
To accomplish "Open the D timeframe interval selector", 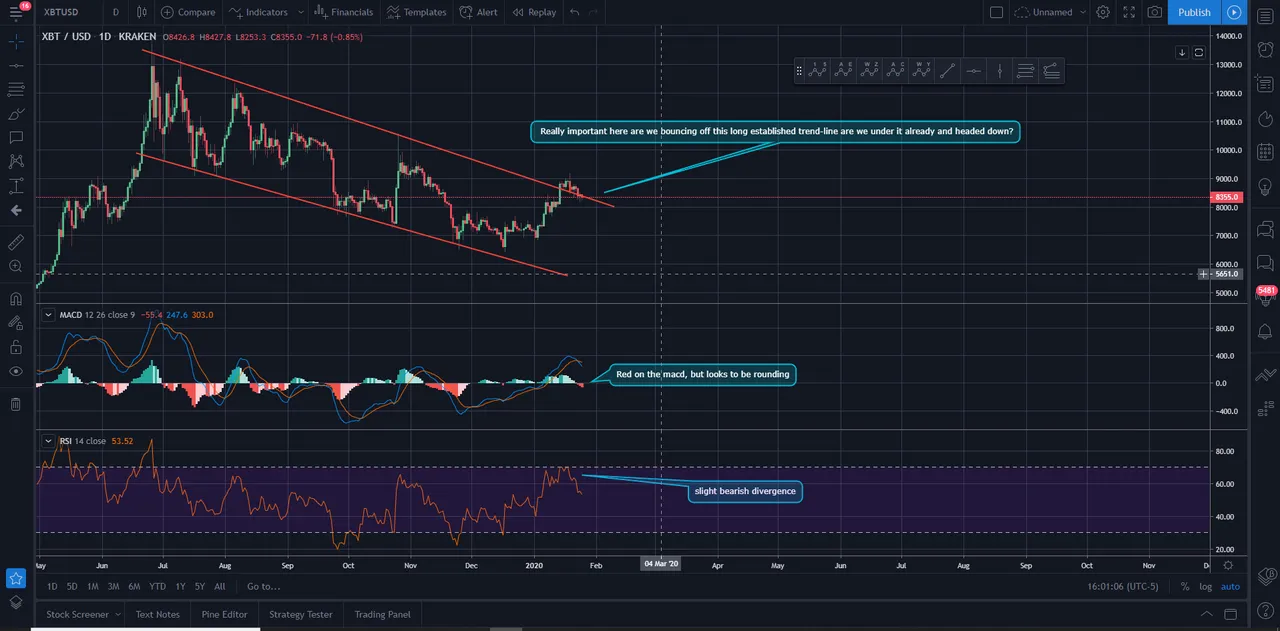I will click(x=116, y=12).
